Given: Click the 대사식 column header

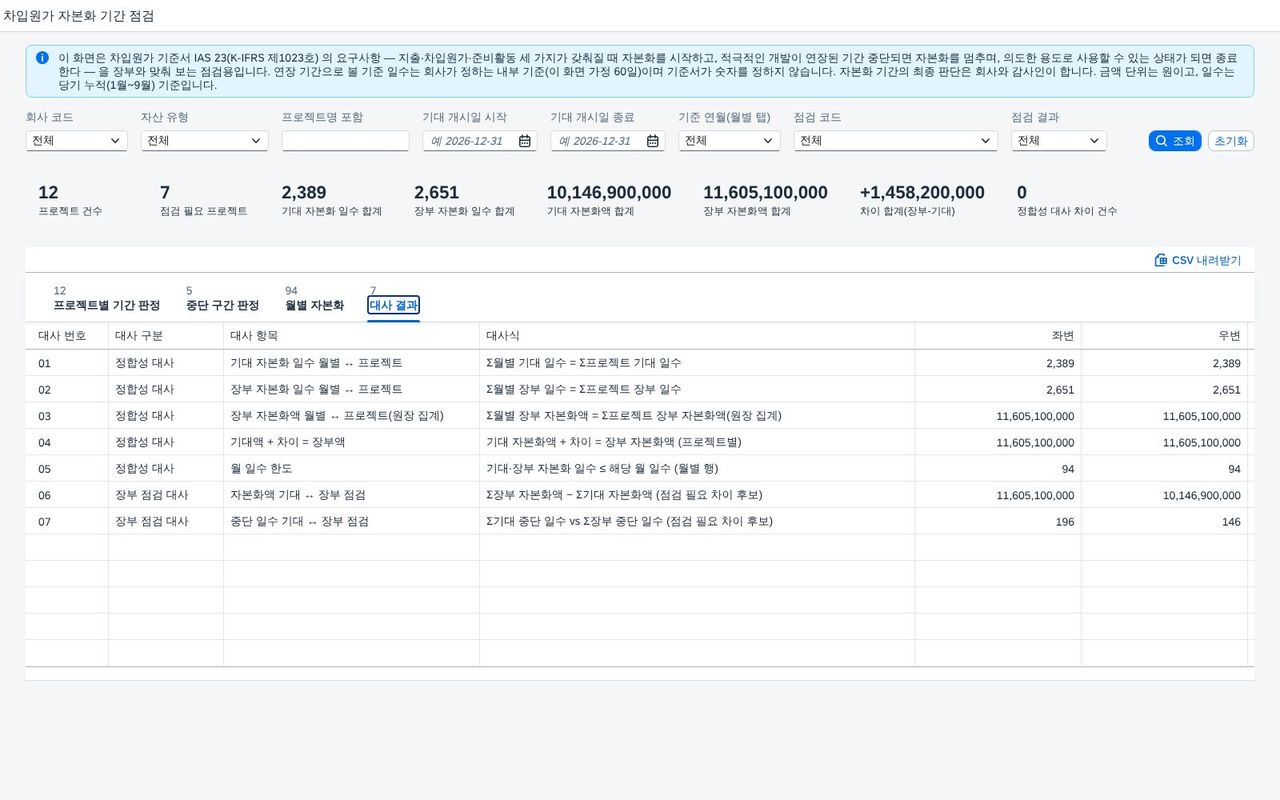Looking at the screenshot, I should coord(697,336).
